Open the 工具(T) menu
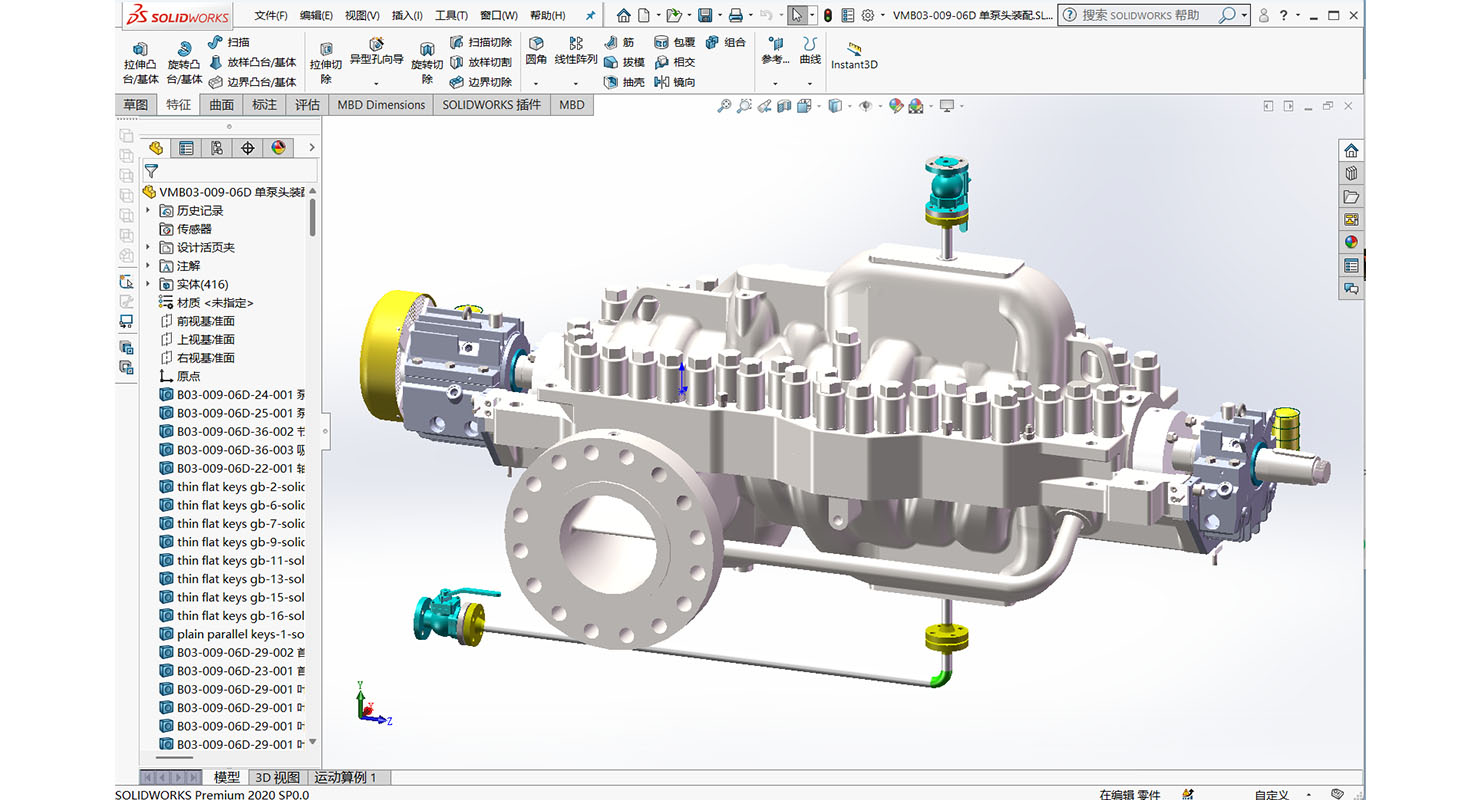 [451, 15]
